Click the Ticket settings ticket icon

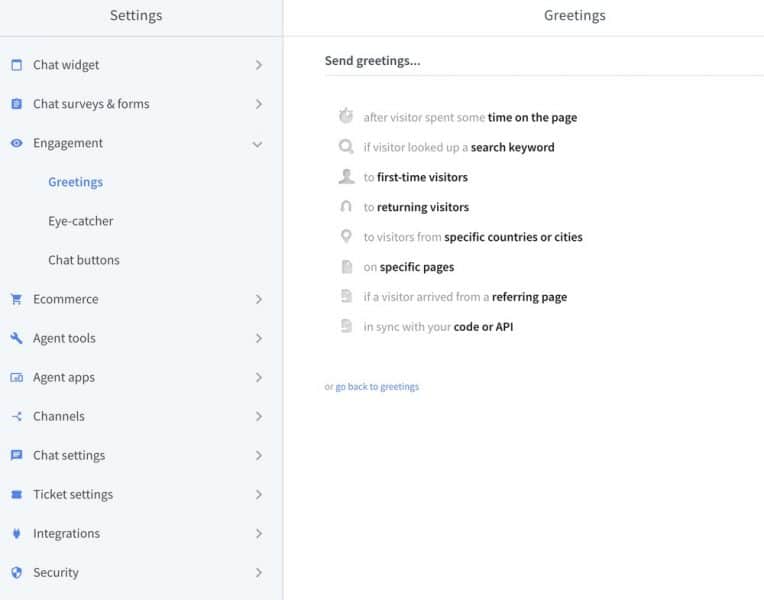16,494
